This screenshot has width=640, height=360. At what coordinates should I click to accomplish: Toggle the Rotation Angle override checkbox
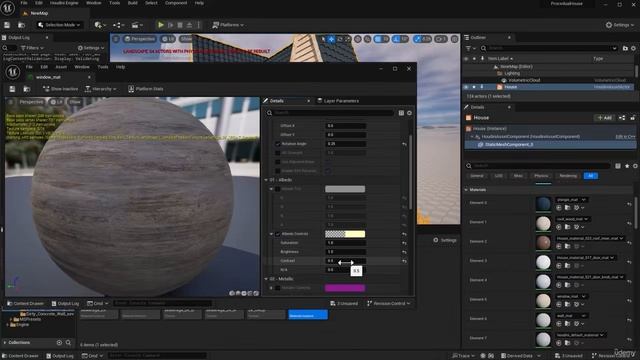click(278, 144)
